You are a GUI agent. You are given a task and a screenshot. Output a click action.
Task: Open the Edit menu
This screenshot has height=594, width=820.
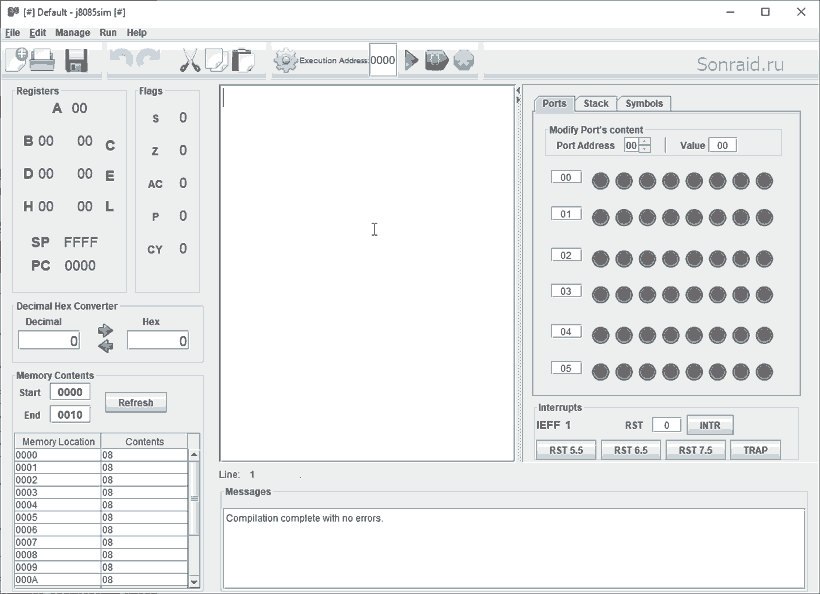(x=38, y=32)
